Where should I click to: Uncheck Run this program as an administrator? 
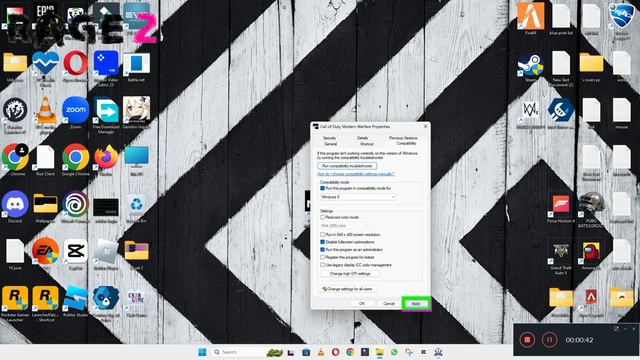pyautogui.click(x=322, y=249)
